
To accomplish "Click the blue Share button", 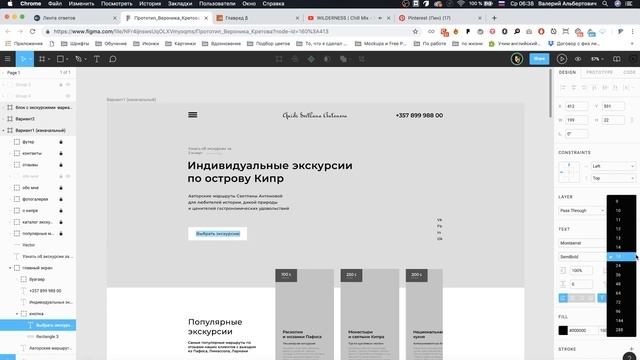I will pos(539,59).
